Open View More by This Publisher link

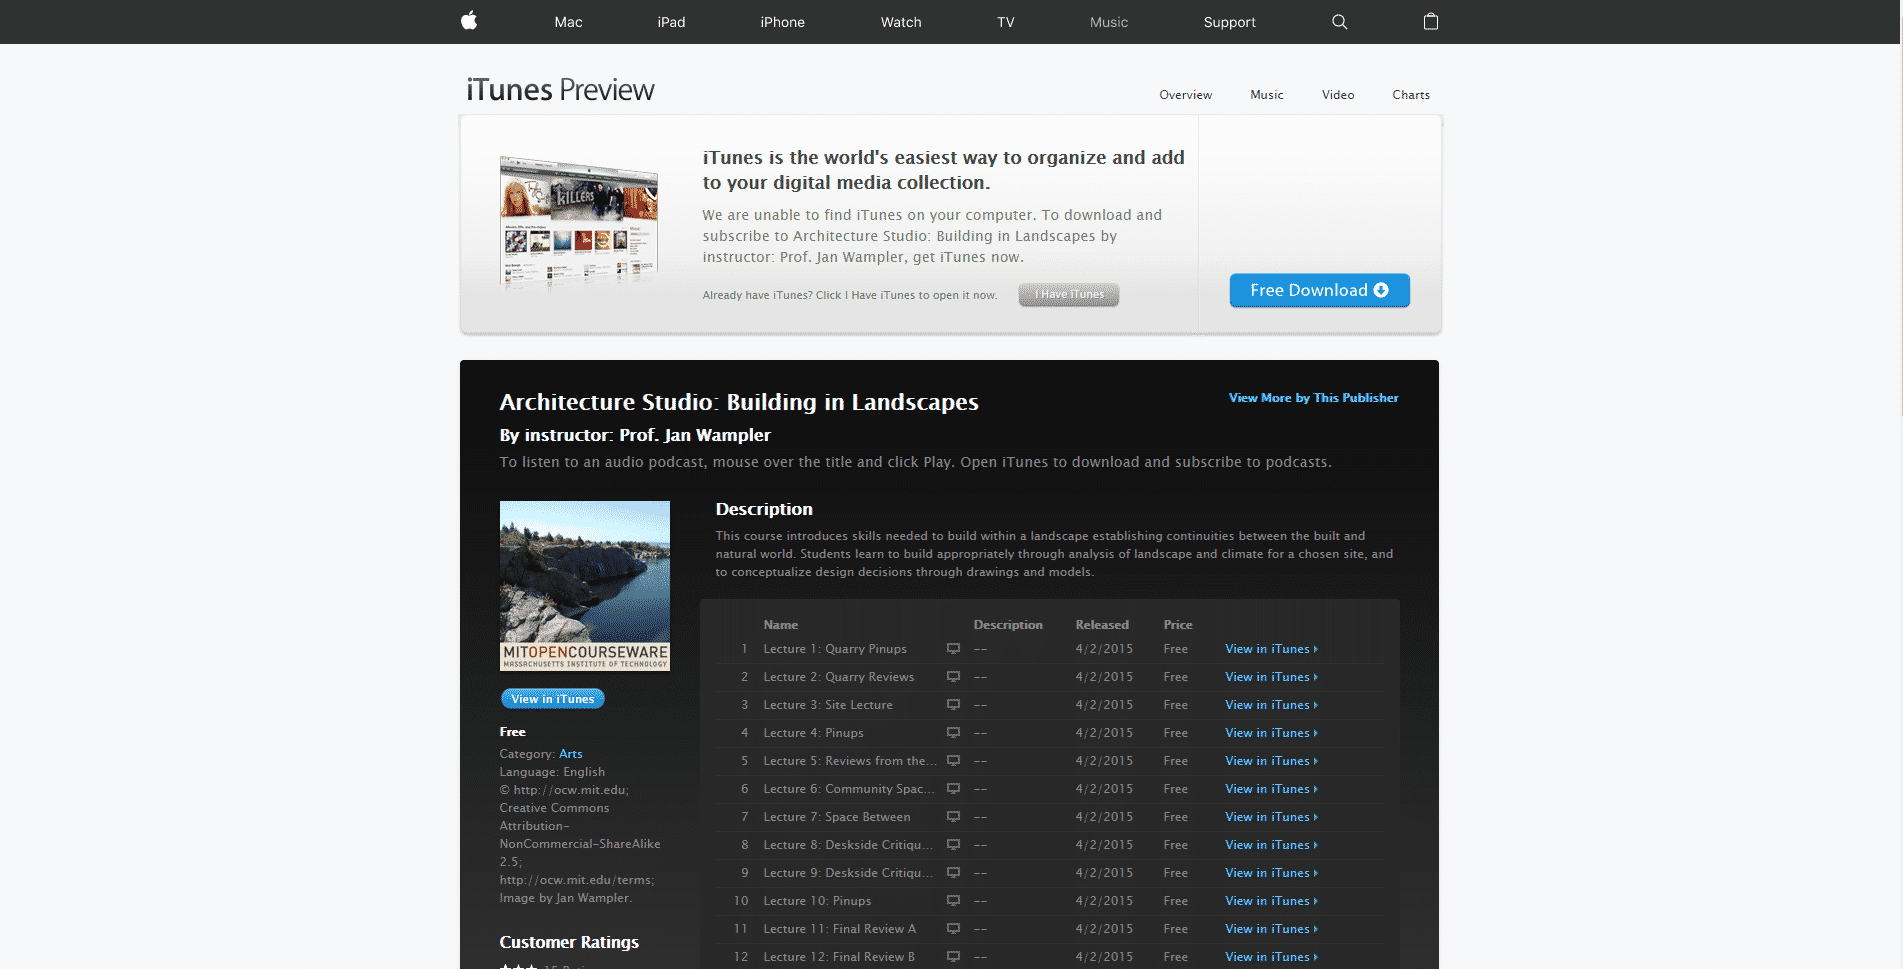[1313, 398]
